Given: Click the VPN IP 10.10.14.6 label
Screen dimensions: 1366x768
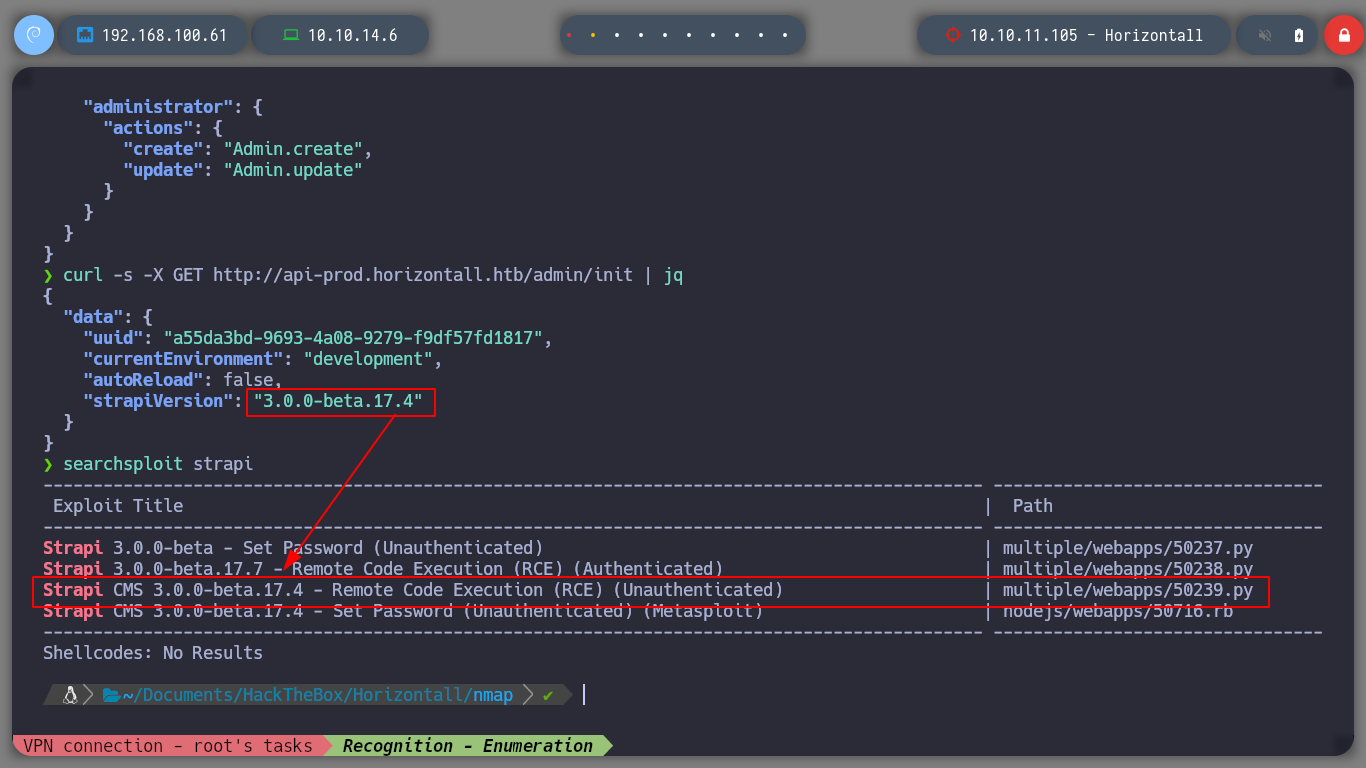Looking at the screenshot, I should click(352, 35).
